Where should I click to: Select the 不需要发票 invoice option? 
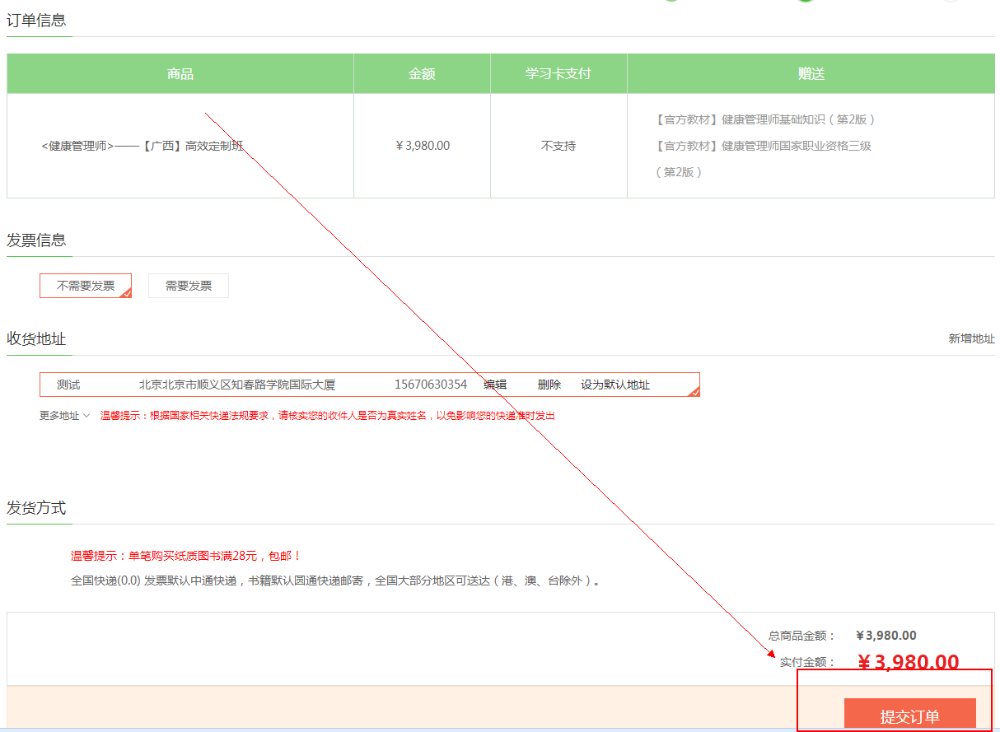coord(85,286)
